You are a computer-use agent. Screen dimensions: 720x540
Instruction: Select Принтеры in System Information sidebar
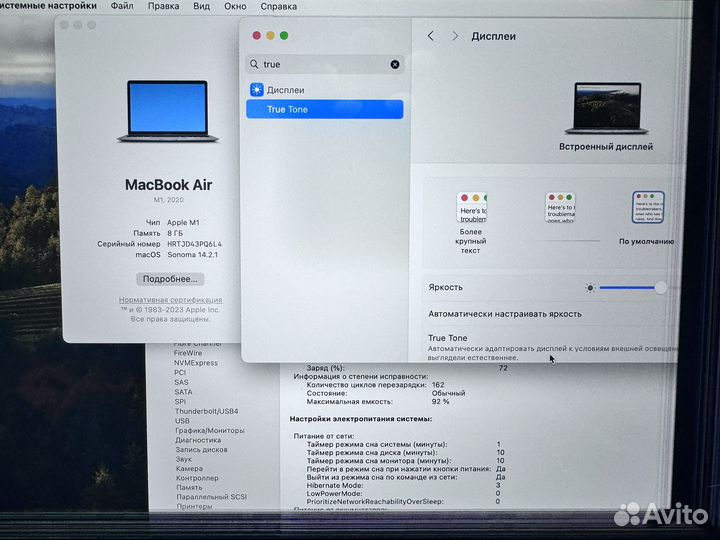(x=194, y=506)
